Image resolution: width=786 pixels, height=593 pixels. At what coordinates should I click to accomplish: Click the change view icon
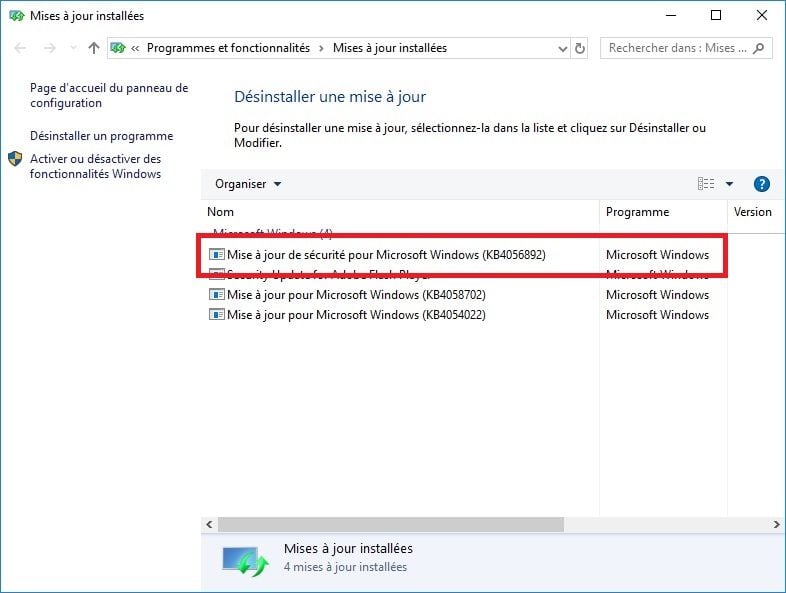706,184
